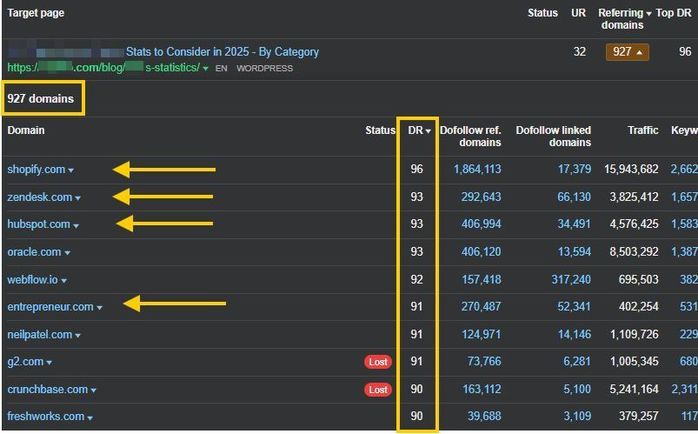Open g2.com dofollow ref. domains 73,766

coord(484,361)
